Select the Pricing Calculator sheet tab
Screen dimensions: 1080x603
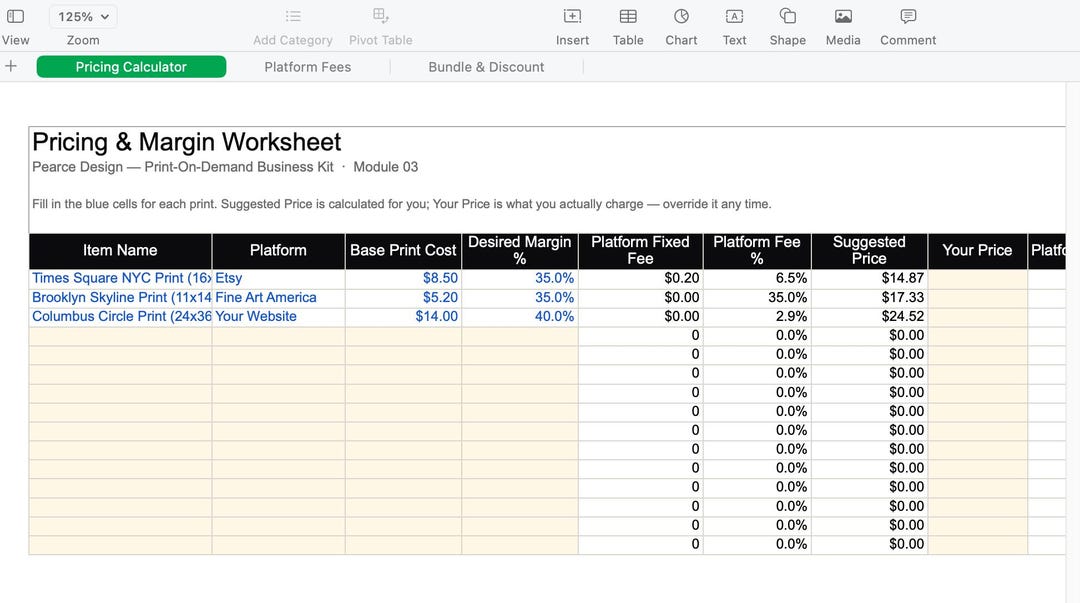[x=131, y=67]
